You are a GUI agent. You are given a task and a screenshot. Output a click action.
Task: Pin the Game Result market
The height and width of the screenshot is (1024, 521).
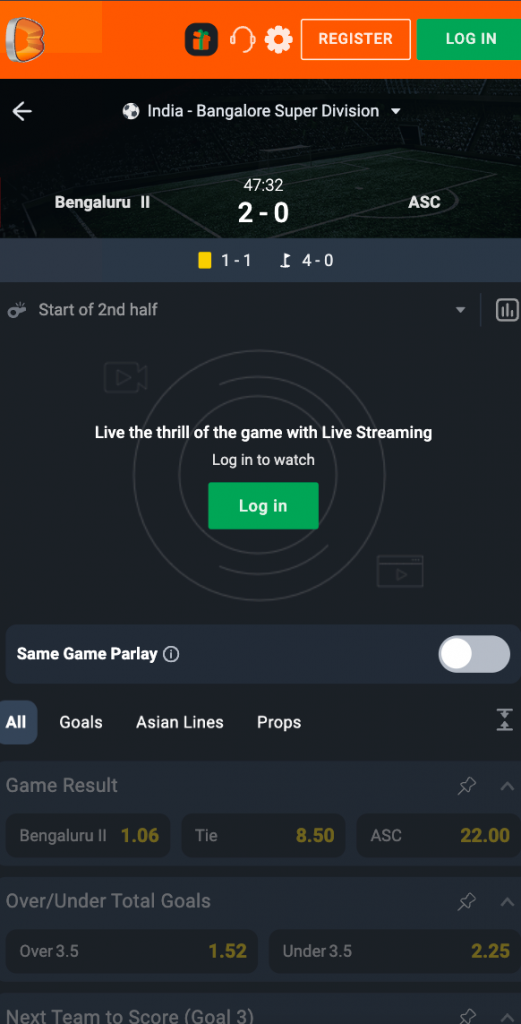click(x=467, y=786)
